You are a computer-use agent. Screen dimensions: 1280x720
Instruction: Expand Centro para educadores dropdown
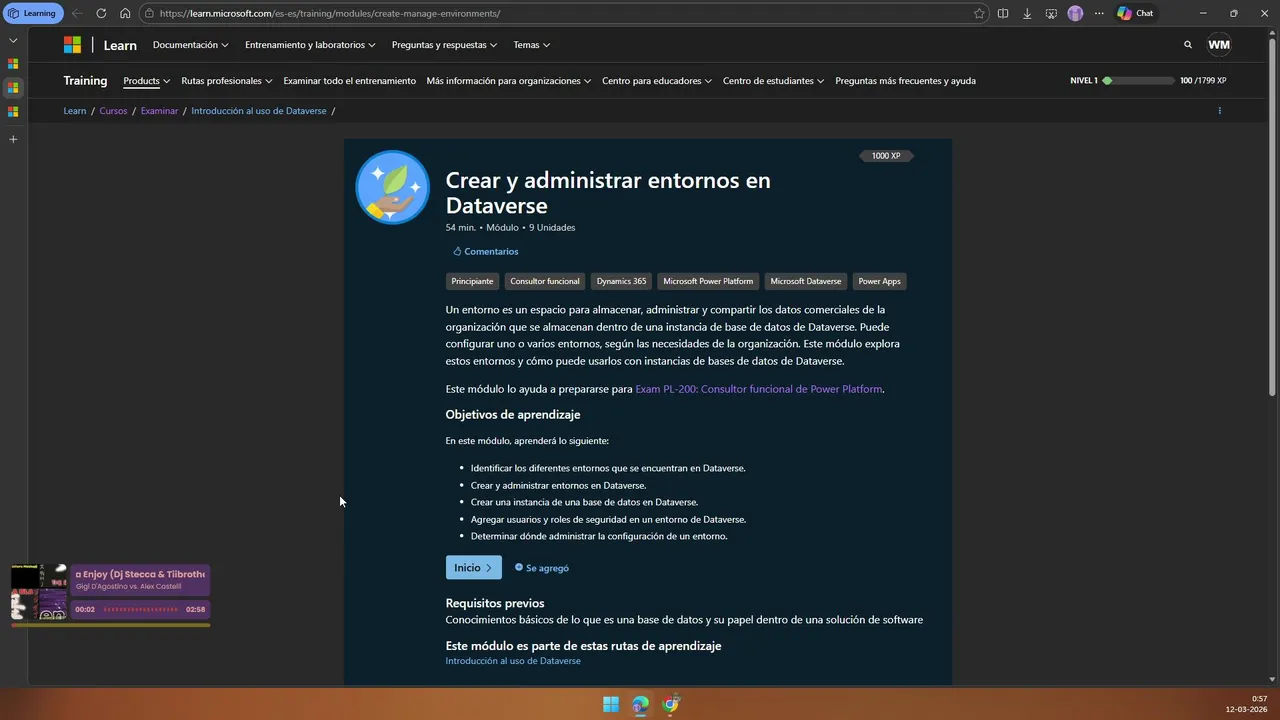[x=657, y=81]
